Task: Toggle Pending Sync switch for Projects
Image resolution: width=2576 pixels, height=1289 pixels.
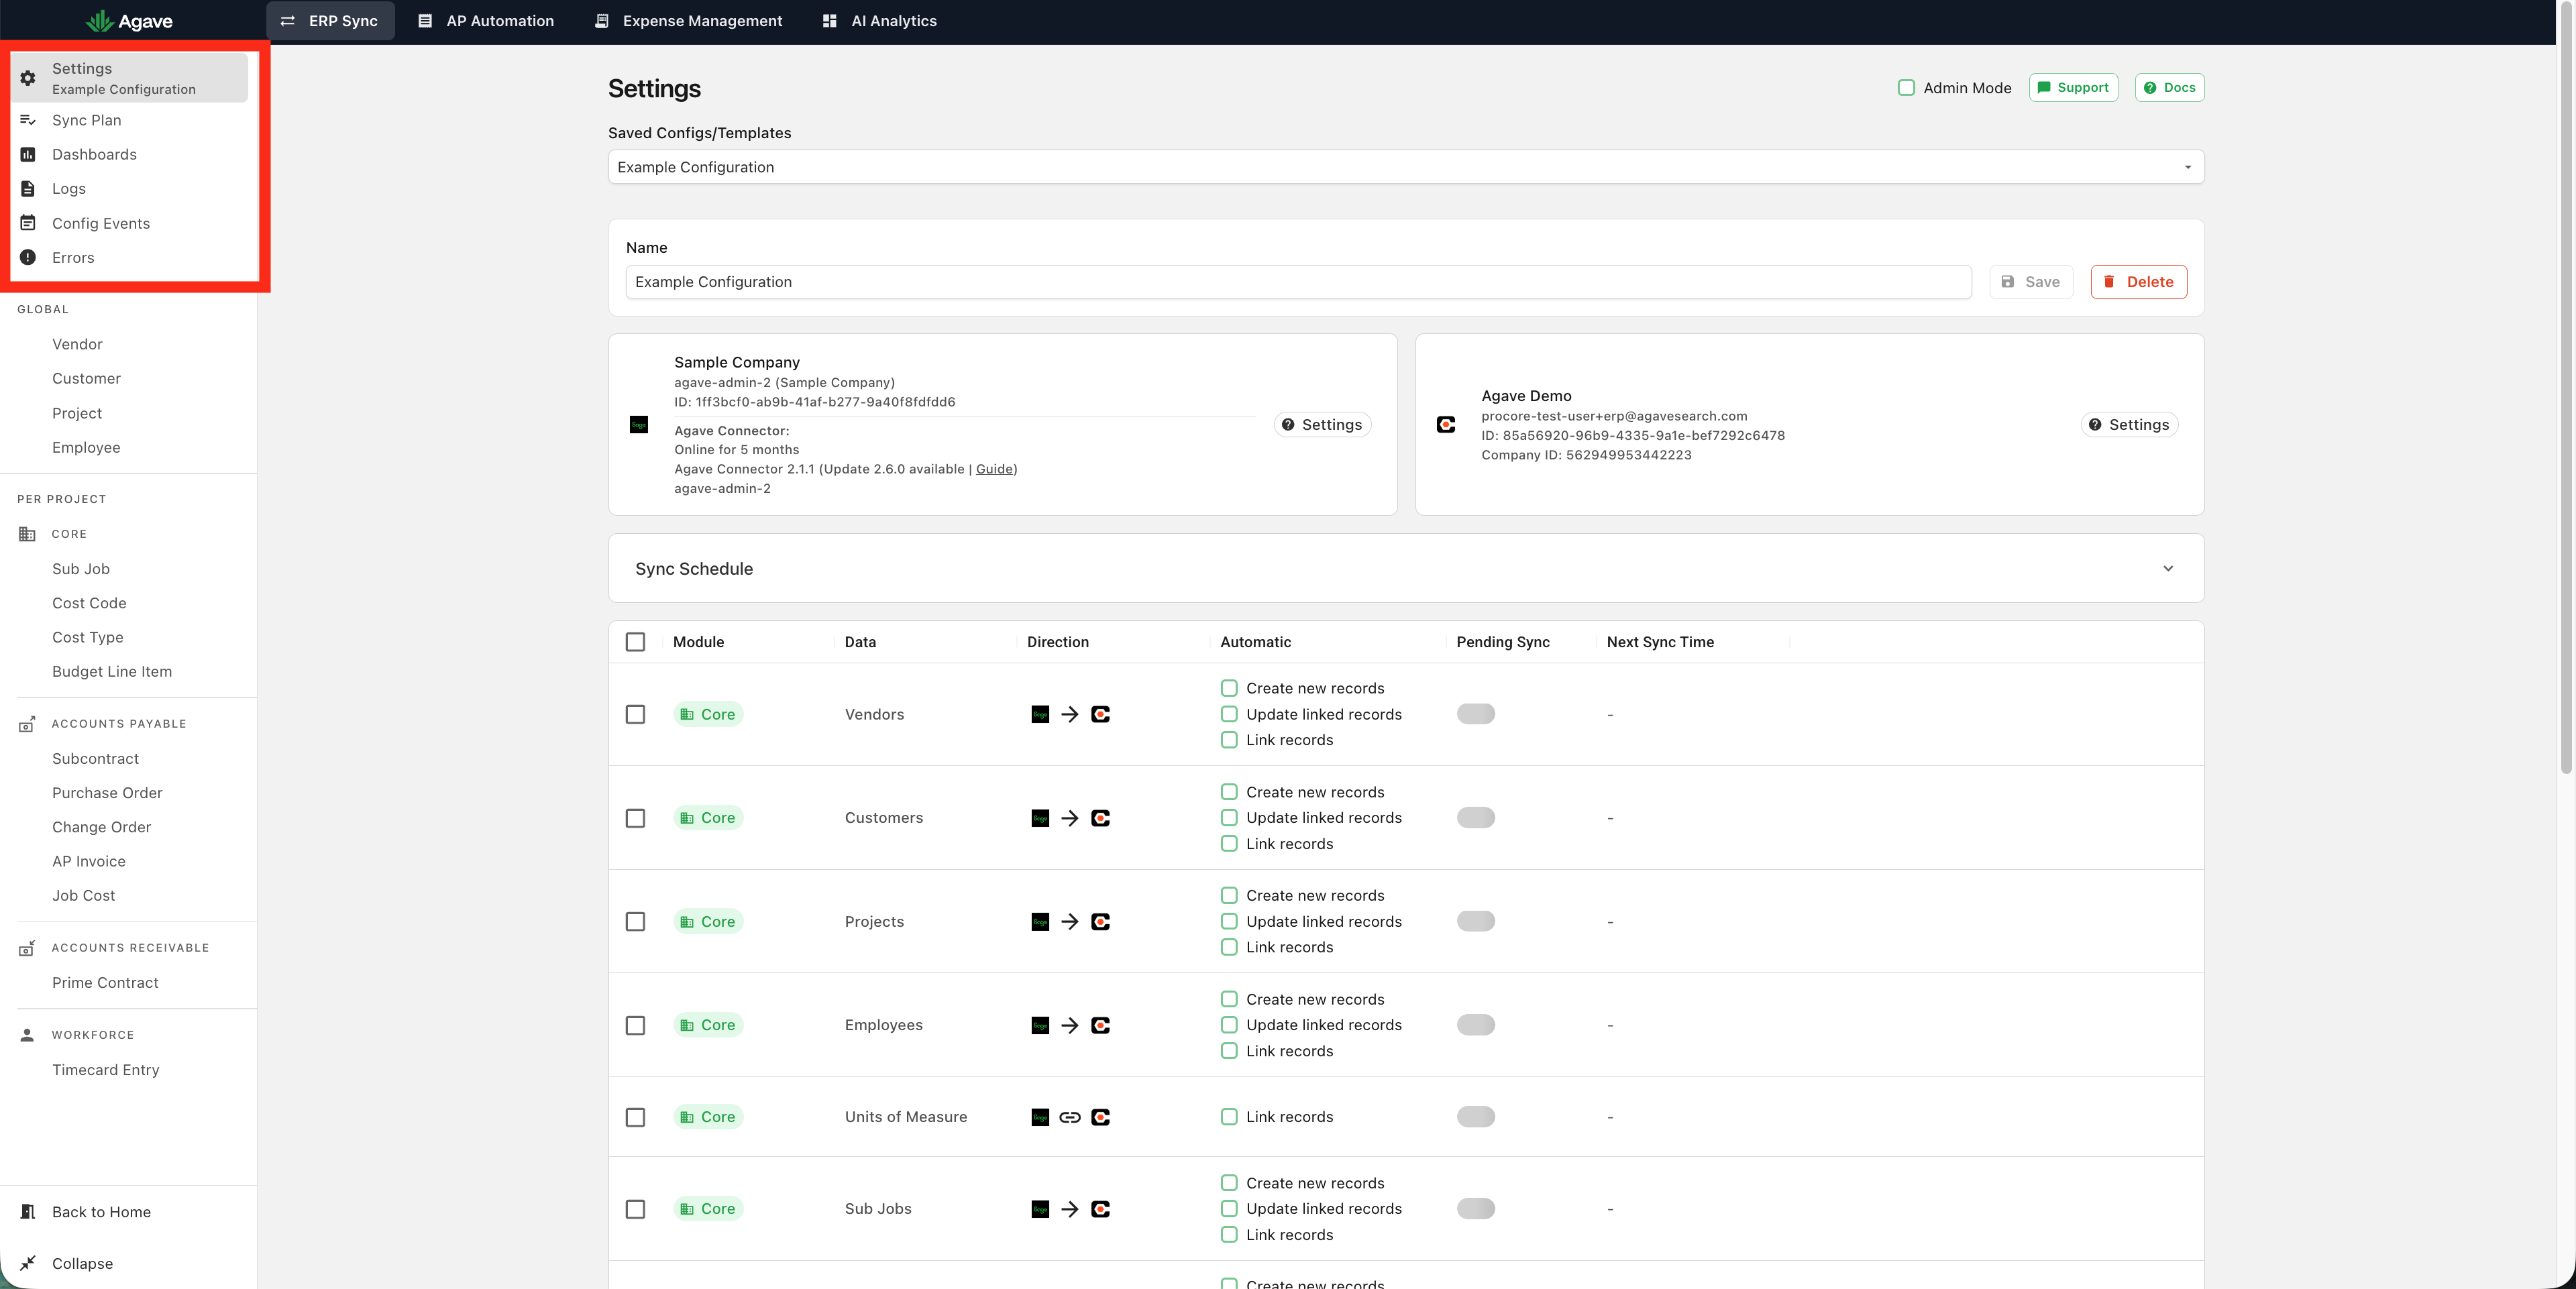Action: pyautogui.click(x=1475, y=921)
